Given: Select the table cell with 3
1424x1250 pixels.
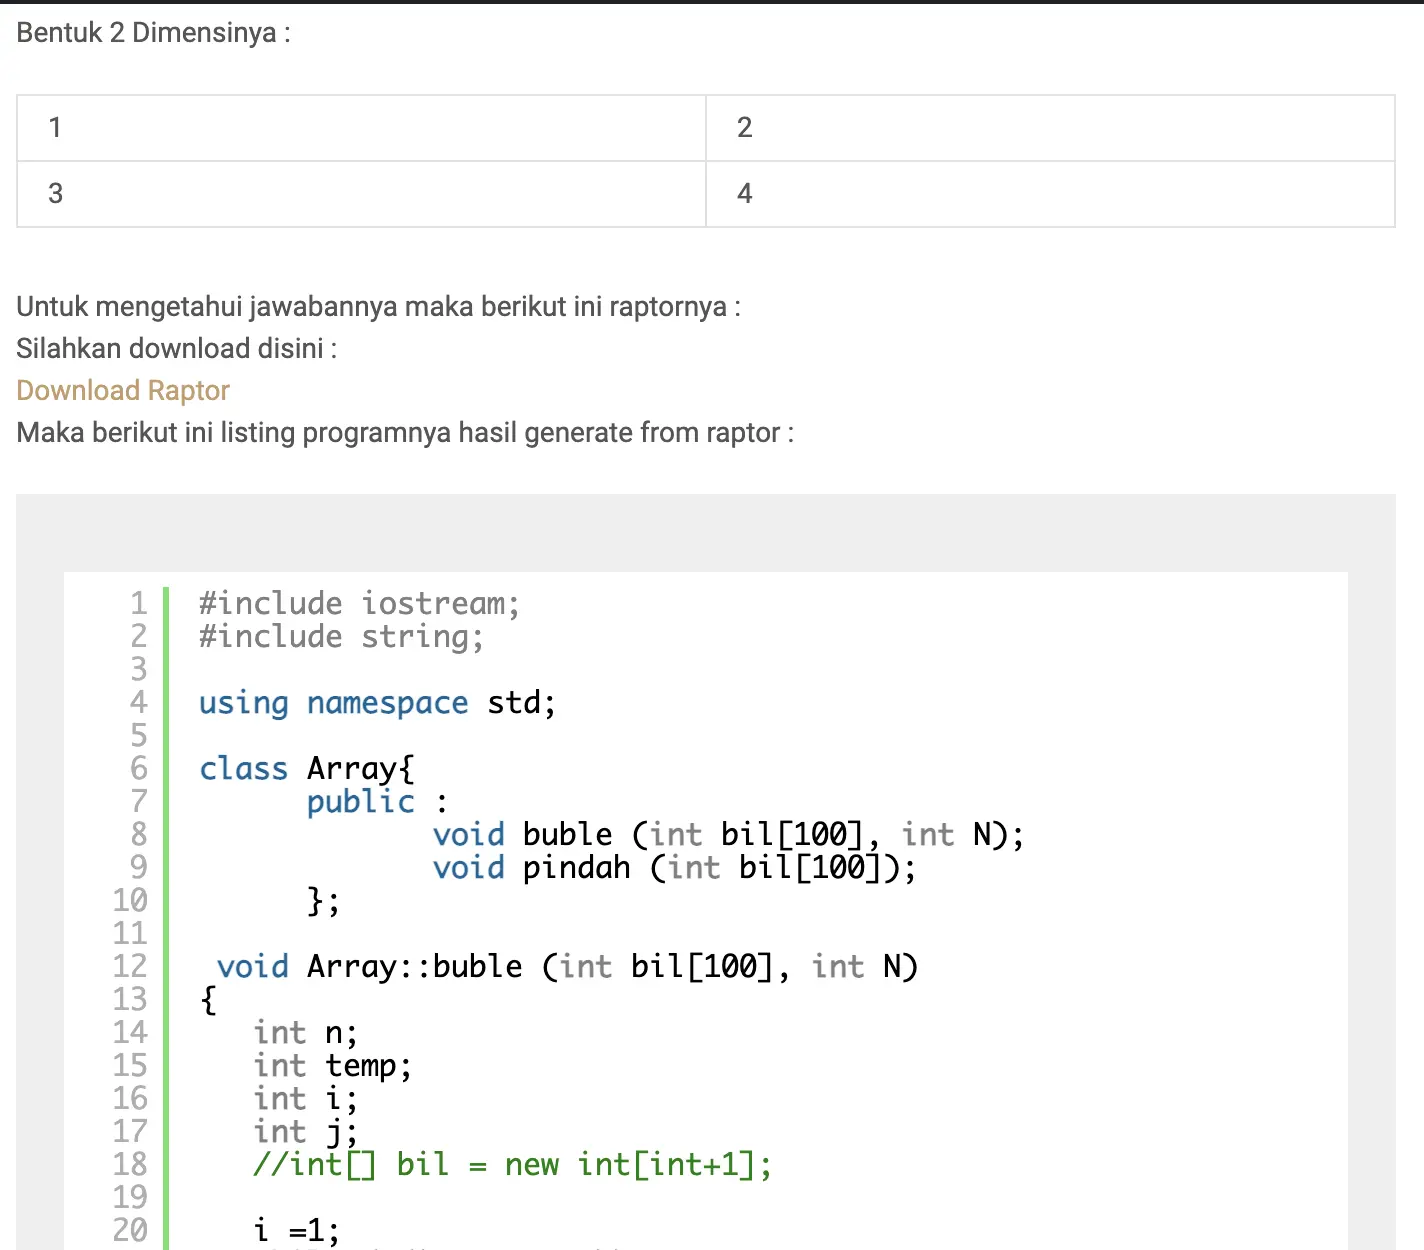Looking at the screenshot, I should coord(361,194).
